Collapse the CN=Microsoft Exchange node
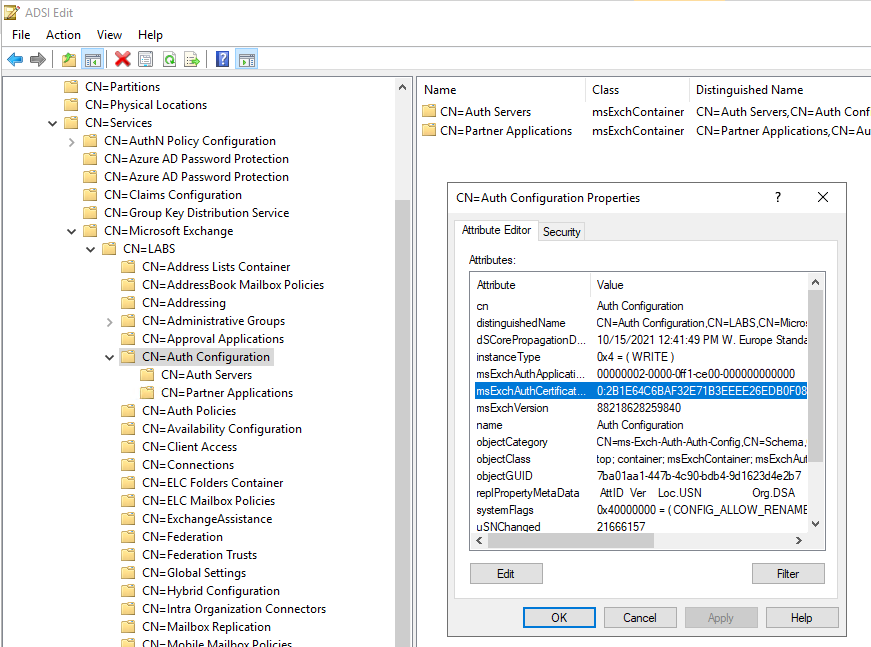 (71, 231)
